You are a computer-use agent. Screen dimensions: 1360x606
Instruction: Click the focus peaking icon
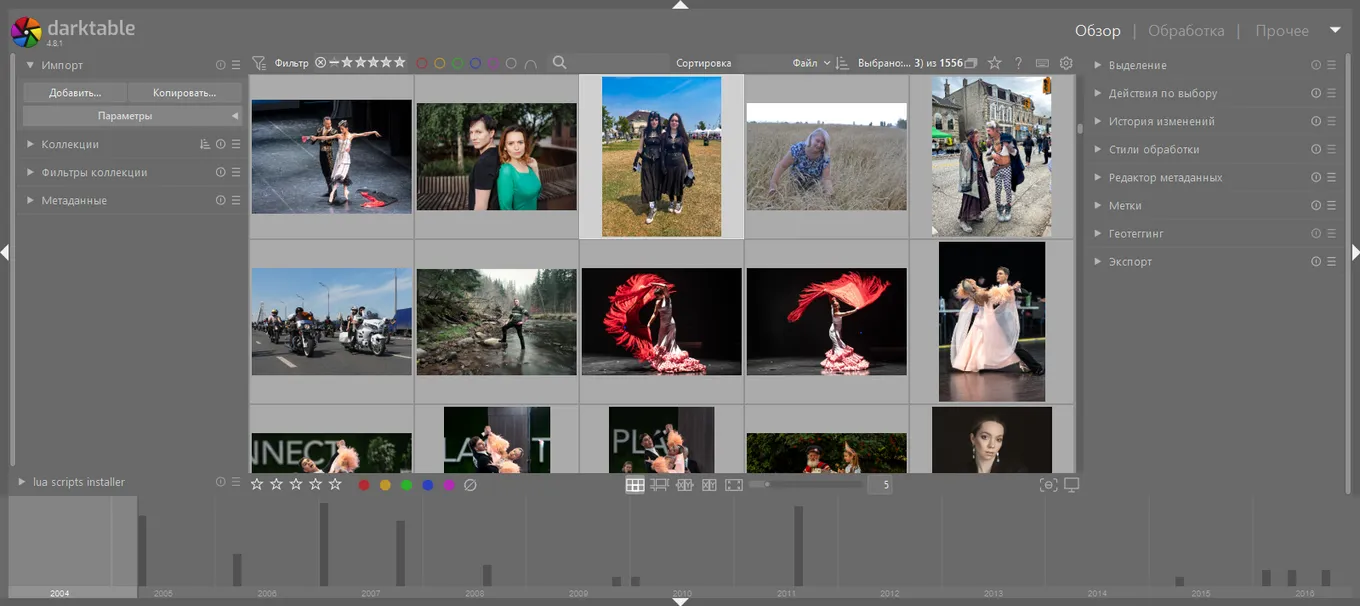1048,485
